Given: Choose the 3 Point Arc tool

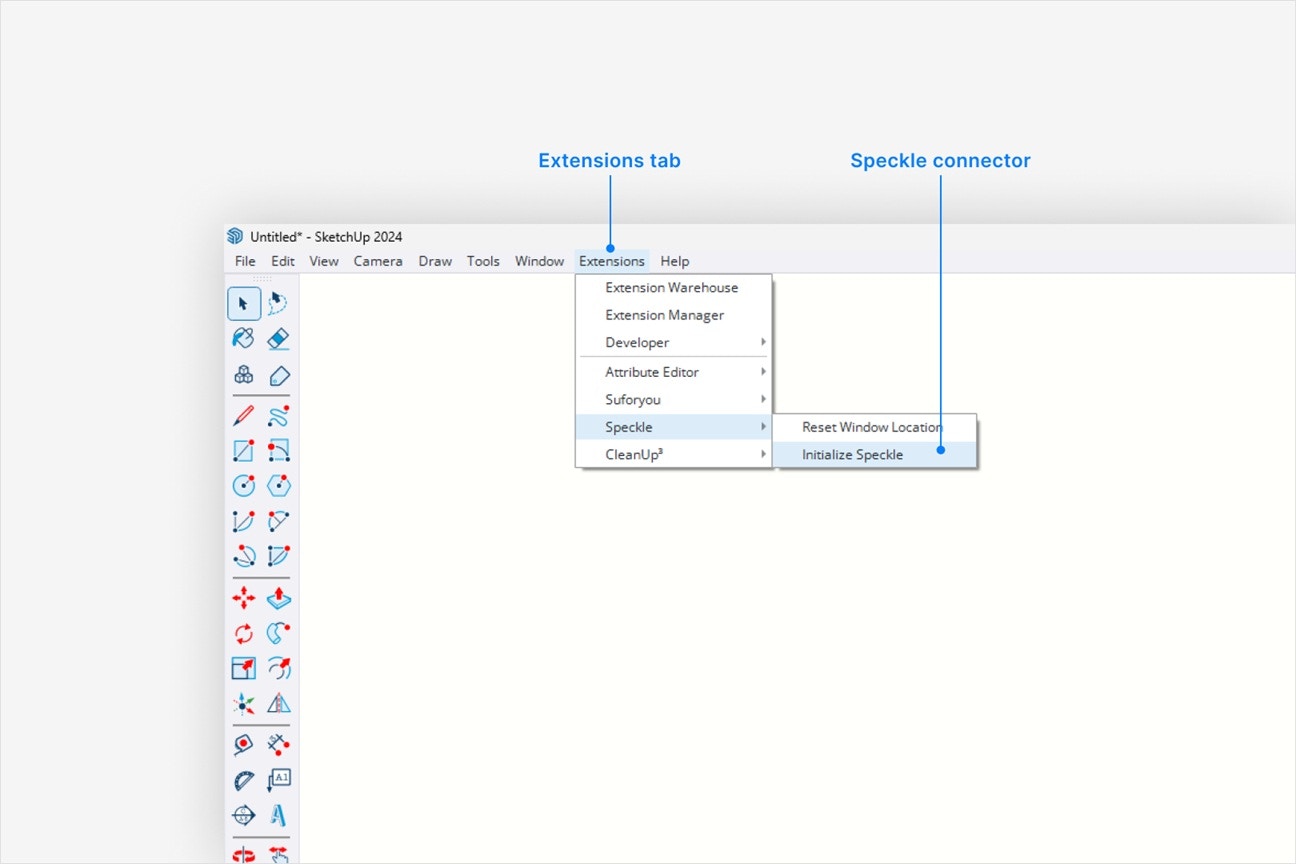Looking at the screenshot, I should click(x=244, y=555).
